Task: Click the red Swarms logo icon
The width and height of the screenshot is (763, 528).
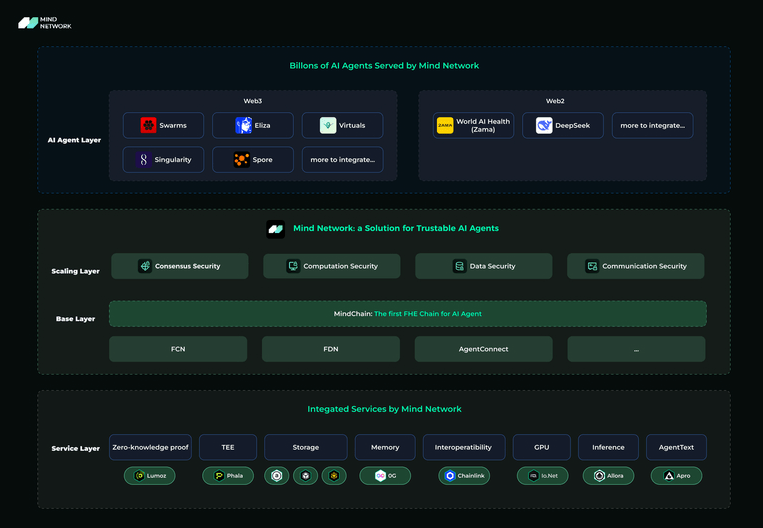Action: [148, 126]
